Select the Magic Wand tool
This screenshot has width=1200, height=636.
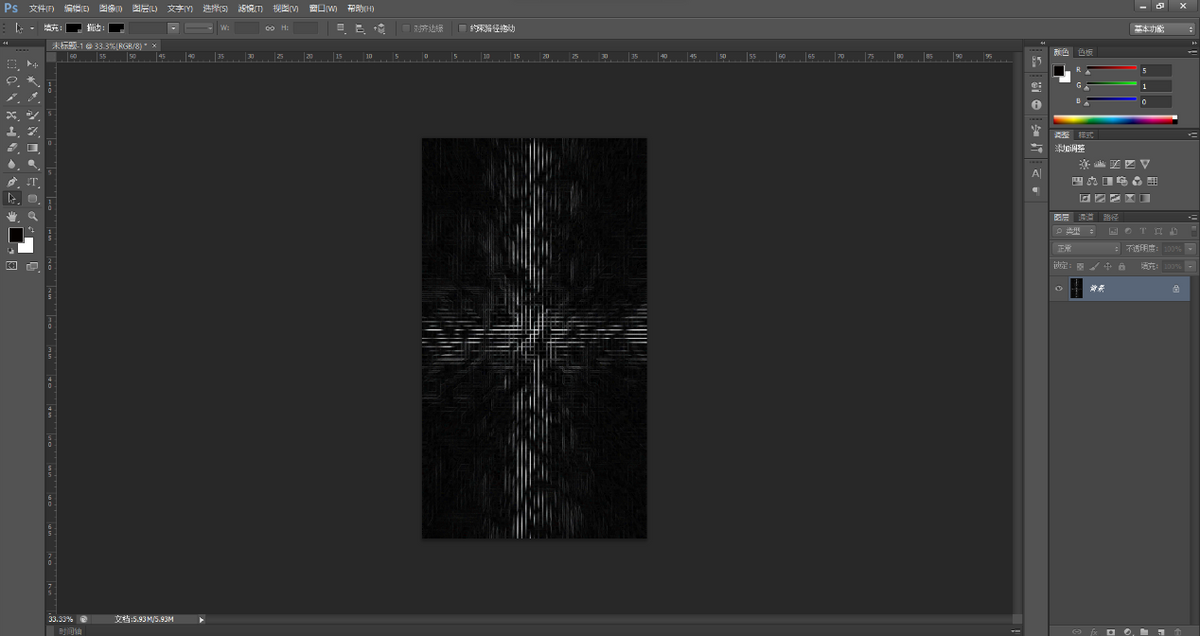tap(33, 81)
